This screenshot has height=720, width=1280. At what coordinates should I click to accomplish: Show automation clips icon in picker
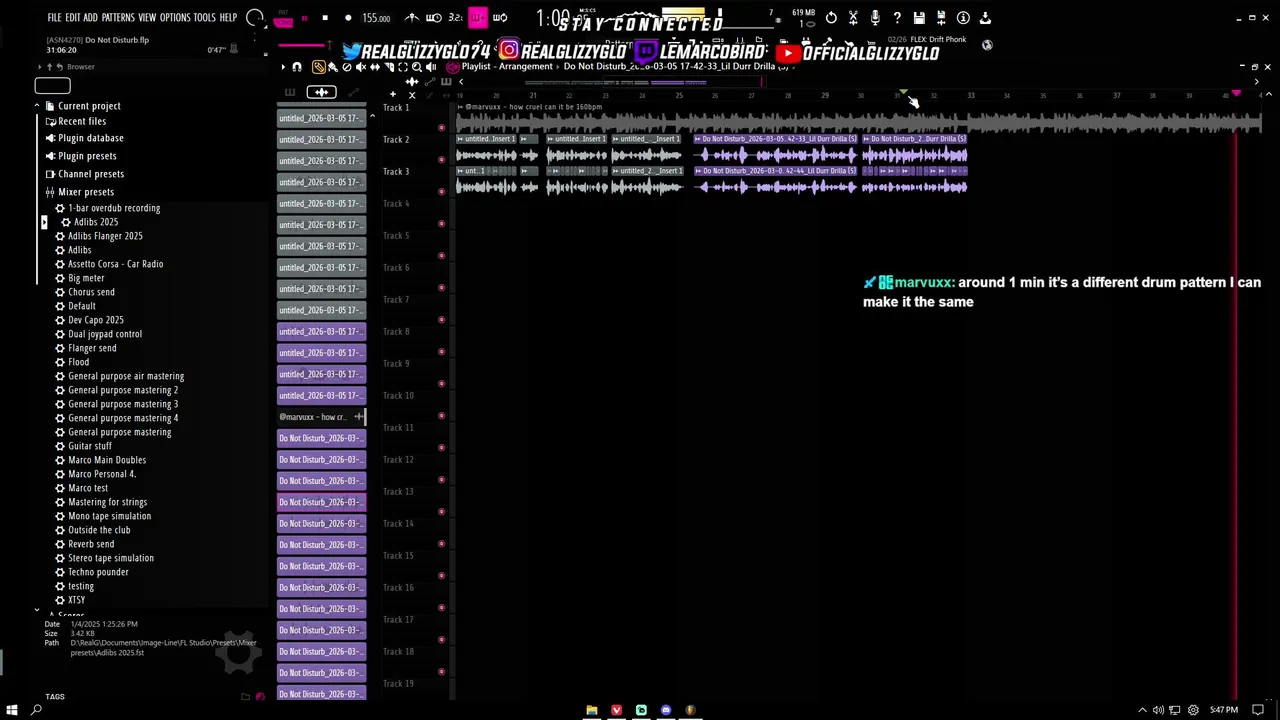point(353,92)
